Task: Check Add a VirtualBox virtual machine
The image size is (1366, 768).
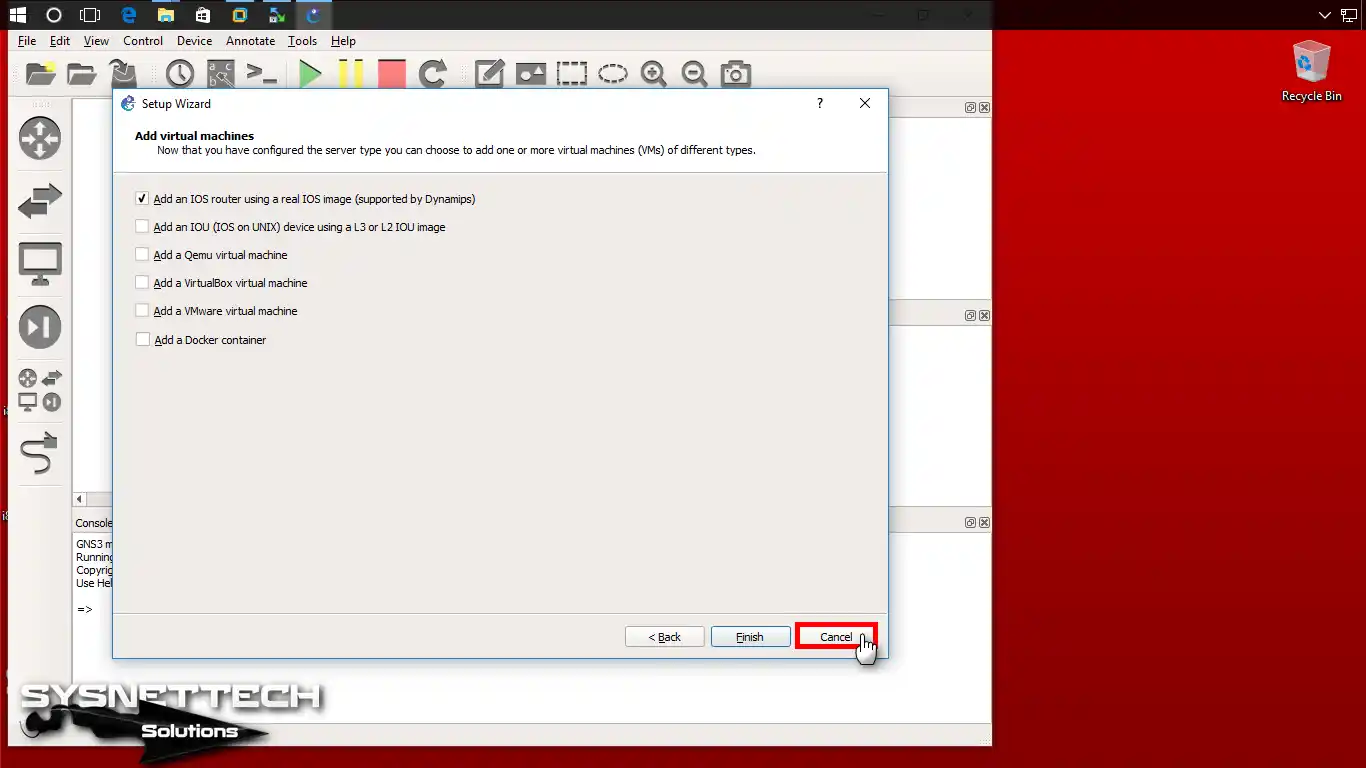Action: pos(142,283)
